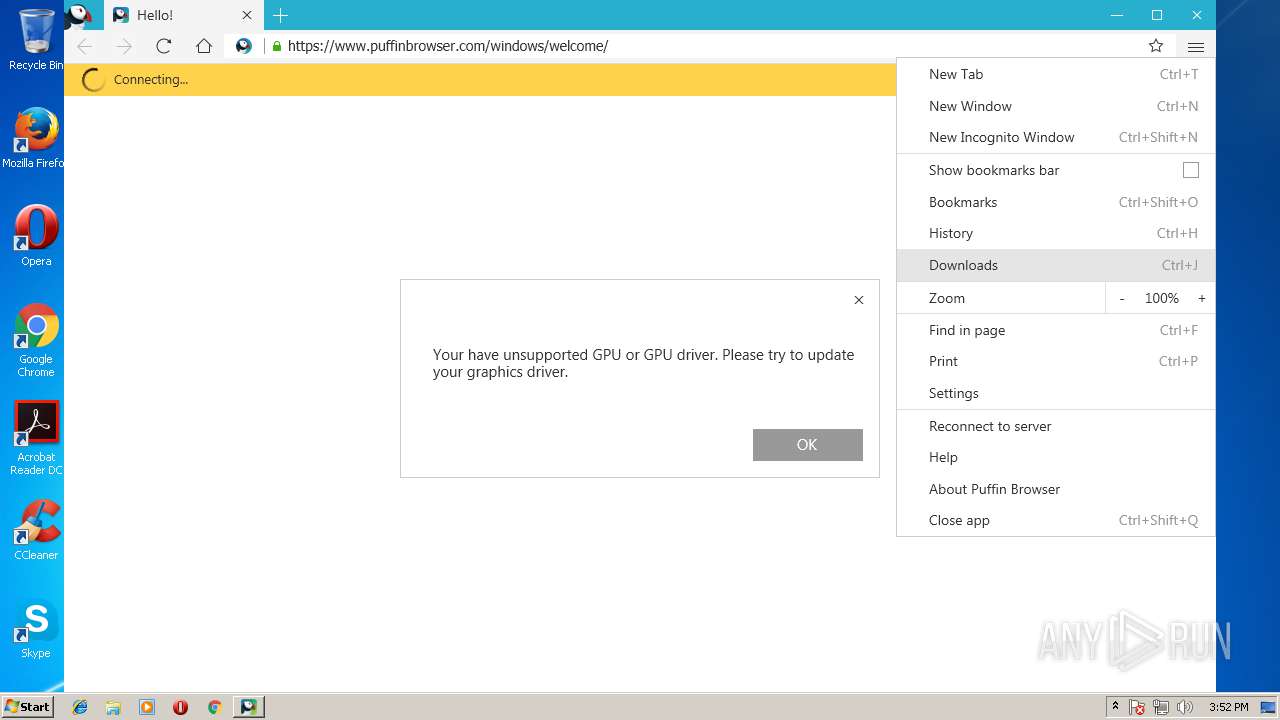Increase zoom with plus button

[x=1201, y=298]
